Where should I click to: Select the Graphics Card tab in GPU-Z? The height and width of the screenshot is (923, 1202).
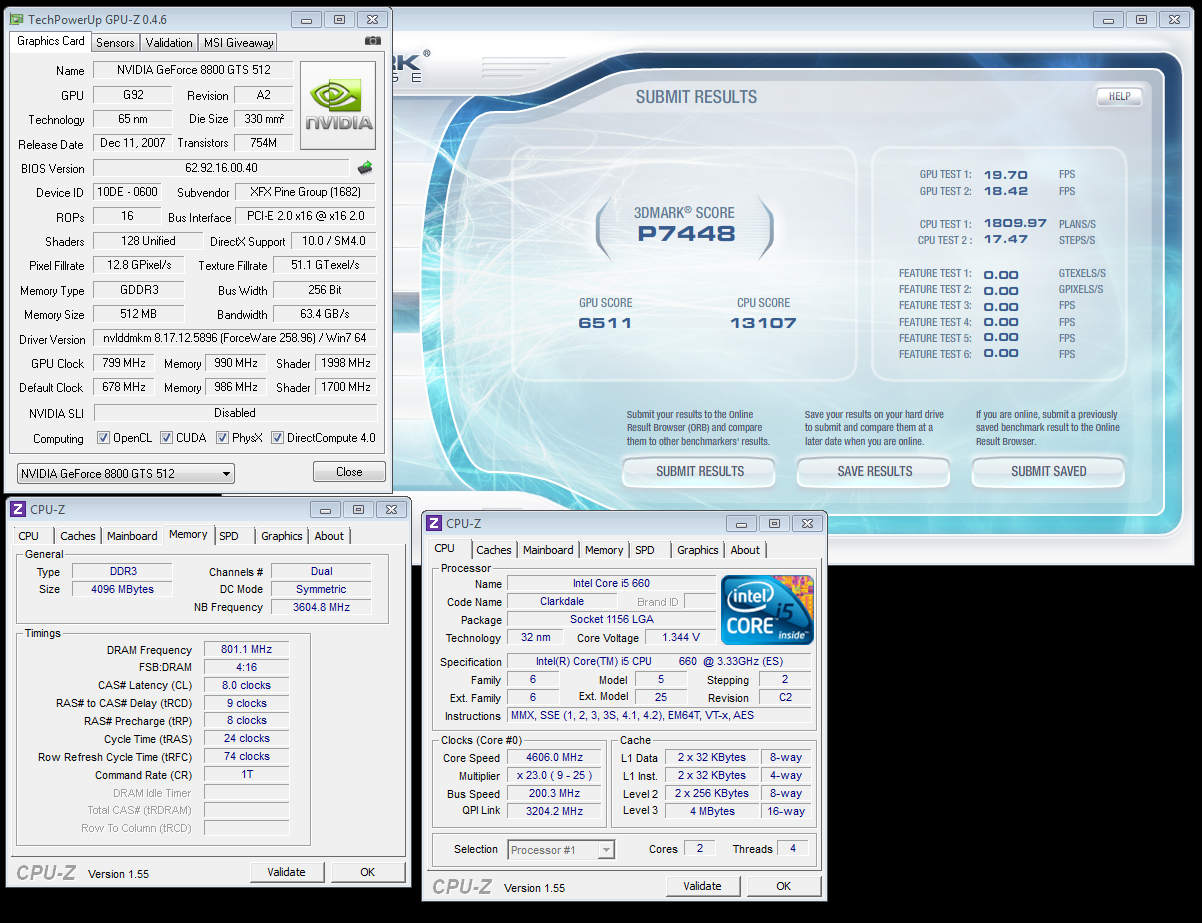pos(51,41)
